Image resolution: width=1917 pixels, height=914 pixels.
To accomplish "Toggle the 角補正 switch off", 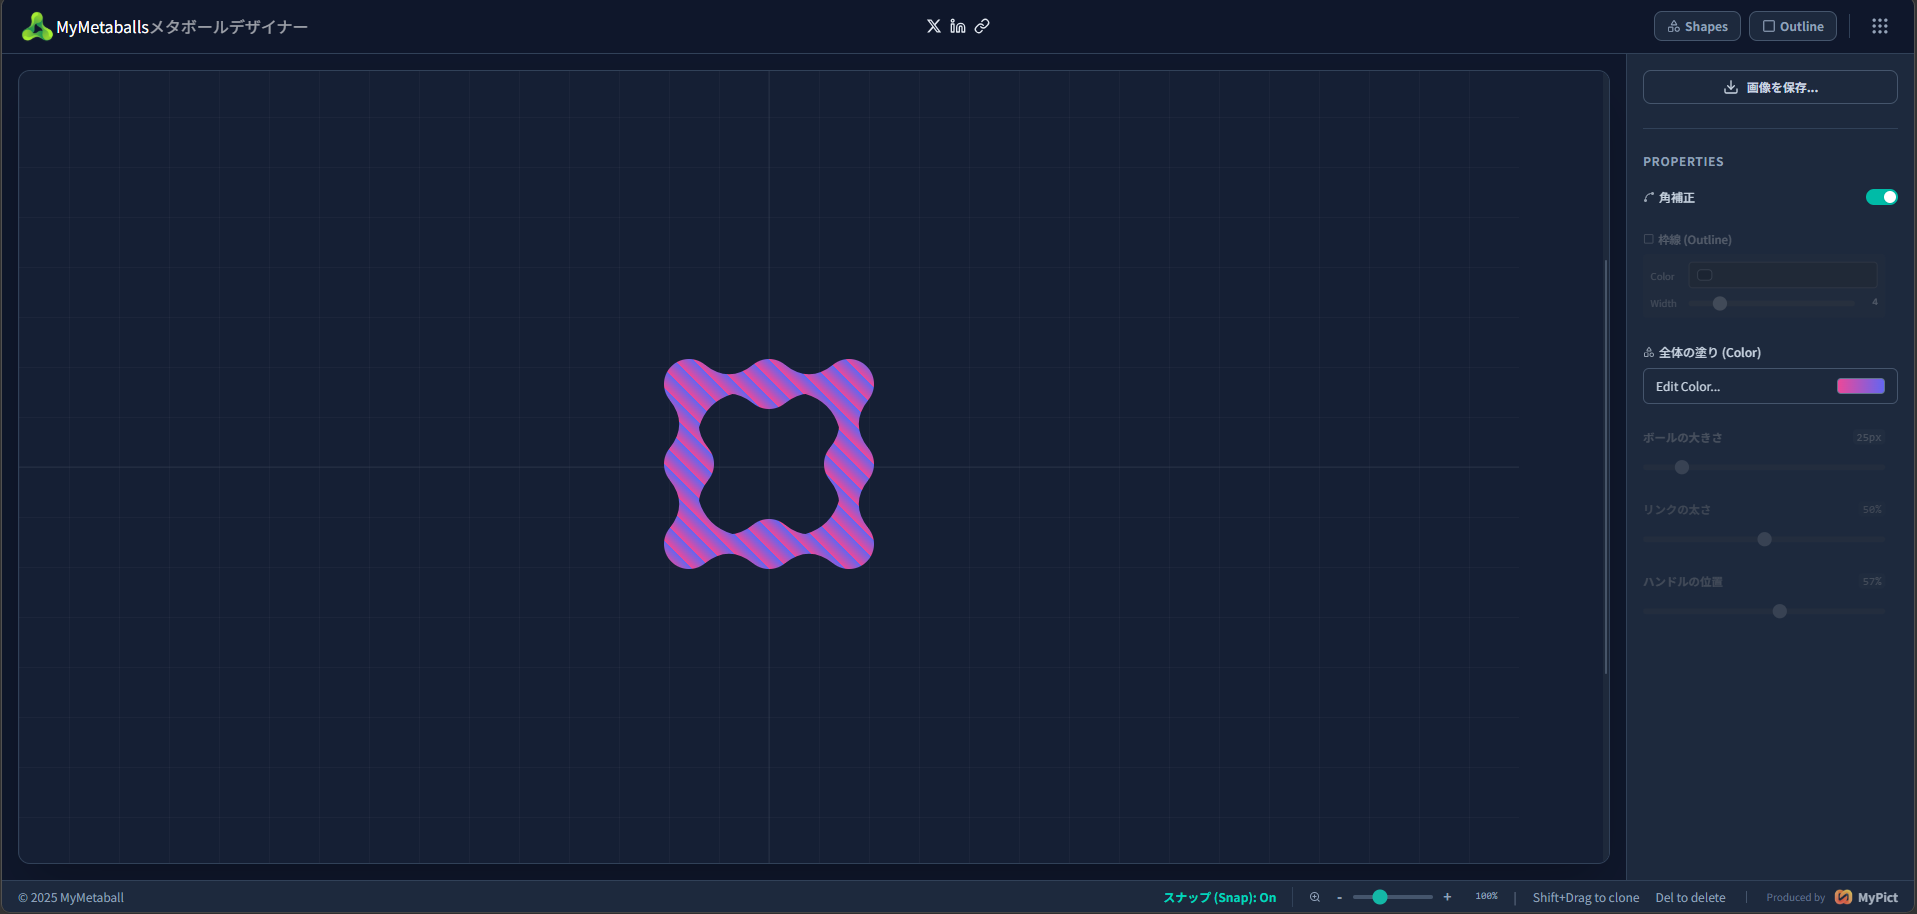I will click(1881, 197).
